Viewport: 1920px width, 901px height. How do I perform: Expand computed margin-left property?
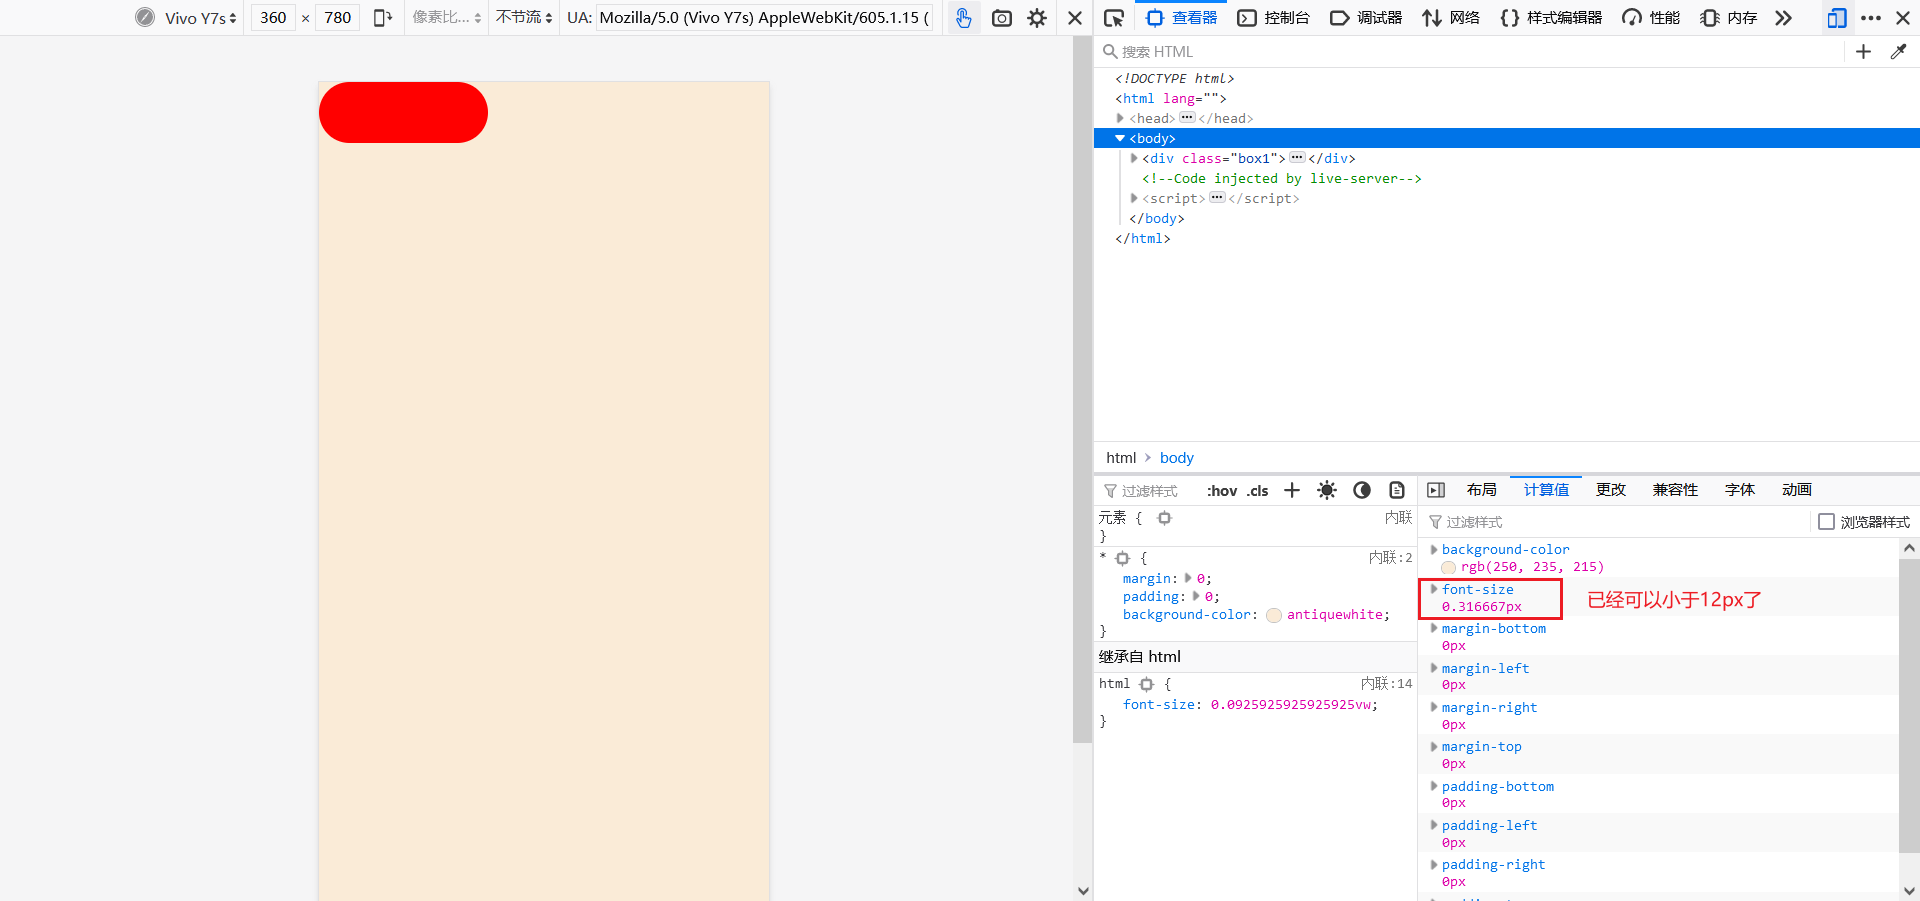tap(1433, 669)
